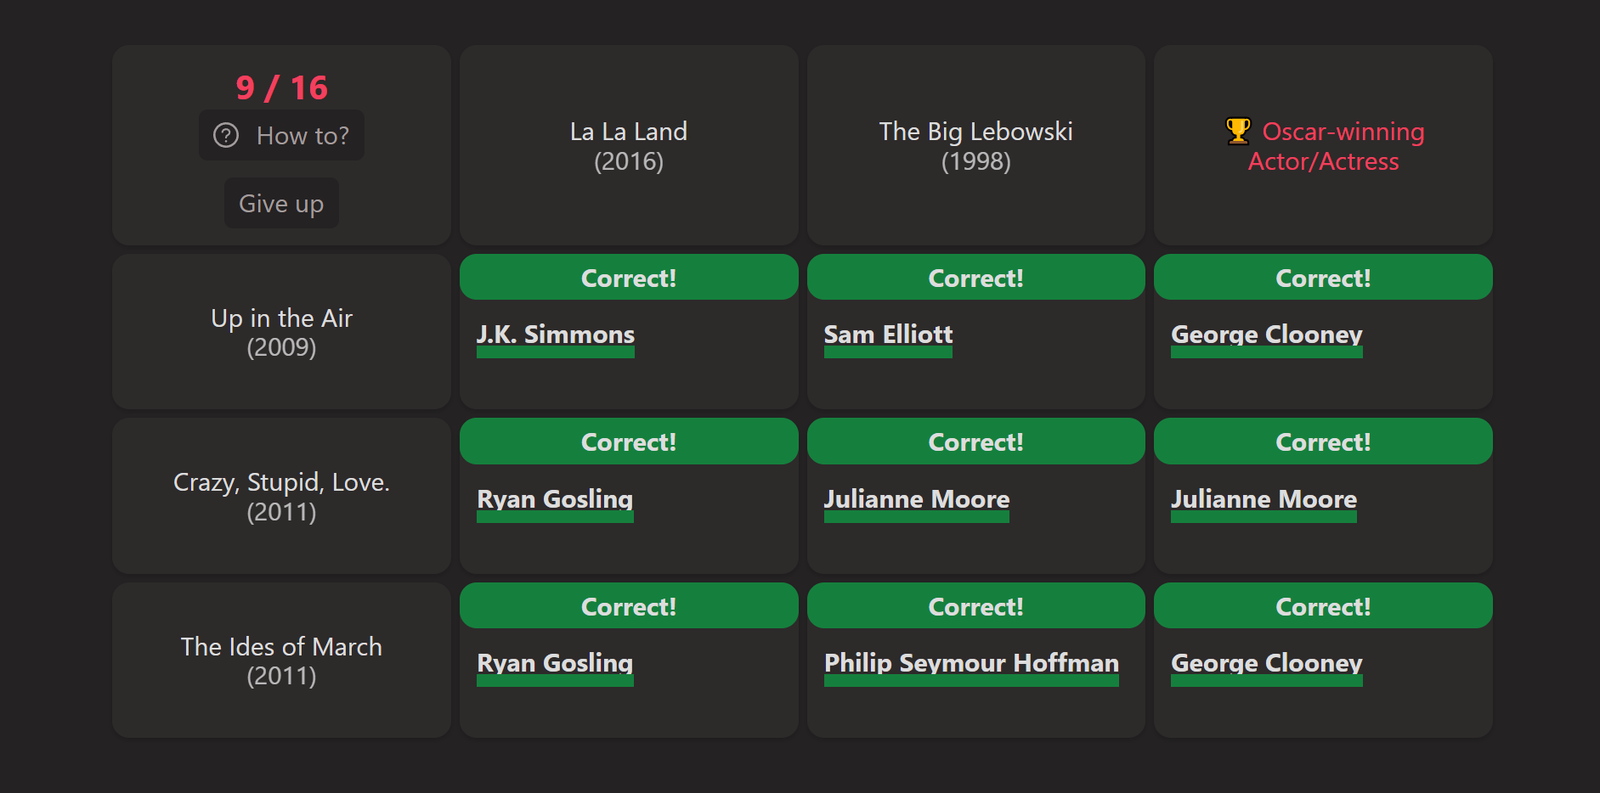Click the Oscar trophy icon
This screenshot has width=1600, height=793.
(x=1238, y=131)
